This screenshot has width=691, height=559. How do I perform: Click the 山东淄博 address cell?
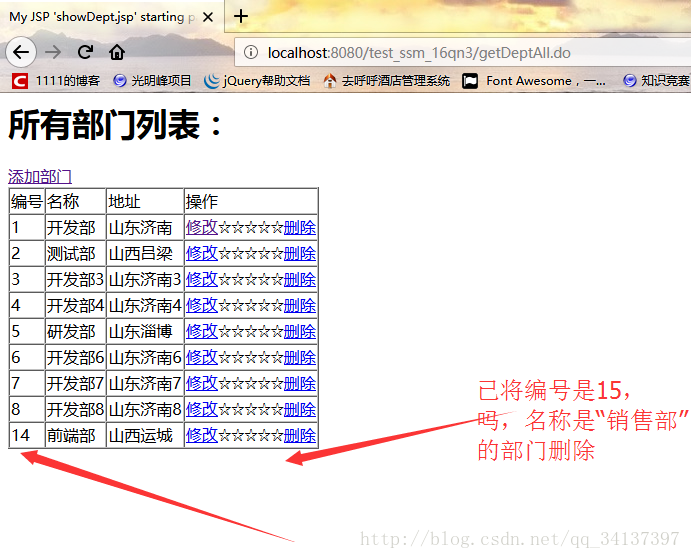click(x=145, y=332)
